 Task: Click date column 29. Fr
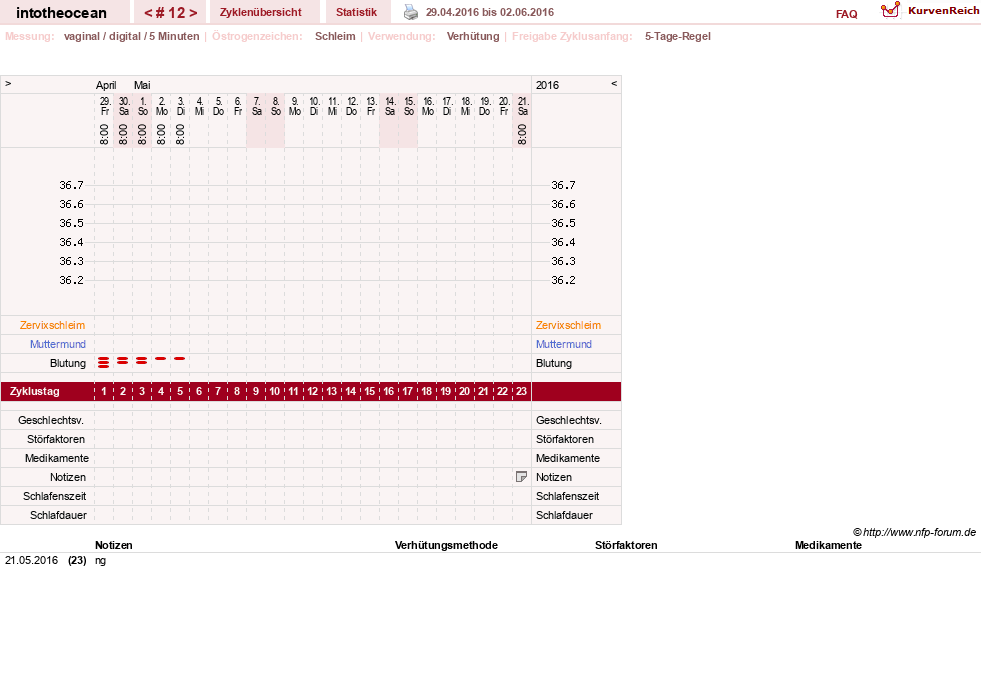click(104, 106)
